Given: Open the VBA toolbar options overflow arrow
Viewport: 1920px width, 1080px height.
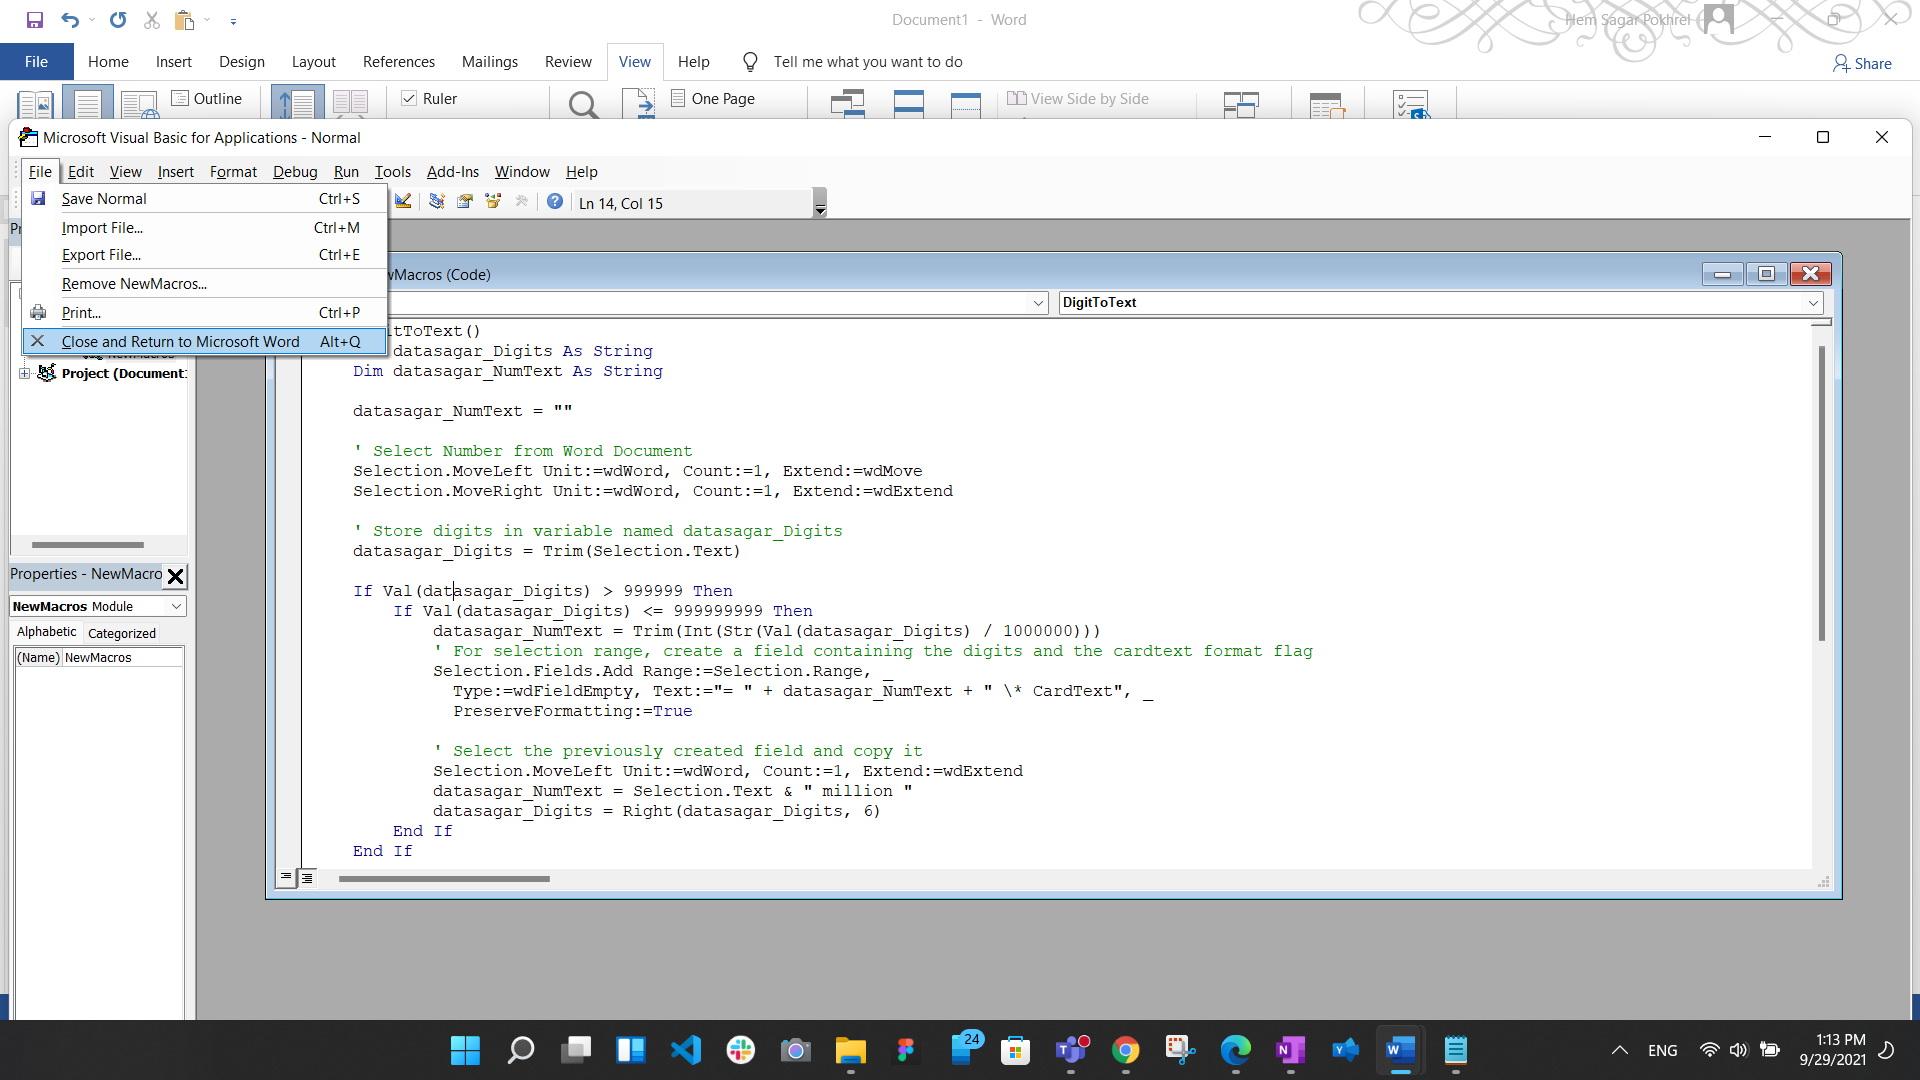Looking at the screenshot, I should click(820, 202).
